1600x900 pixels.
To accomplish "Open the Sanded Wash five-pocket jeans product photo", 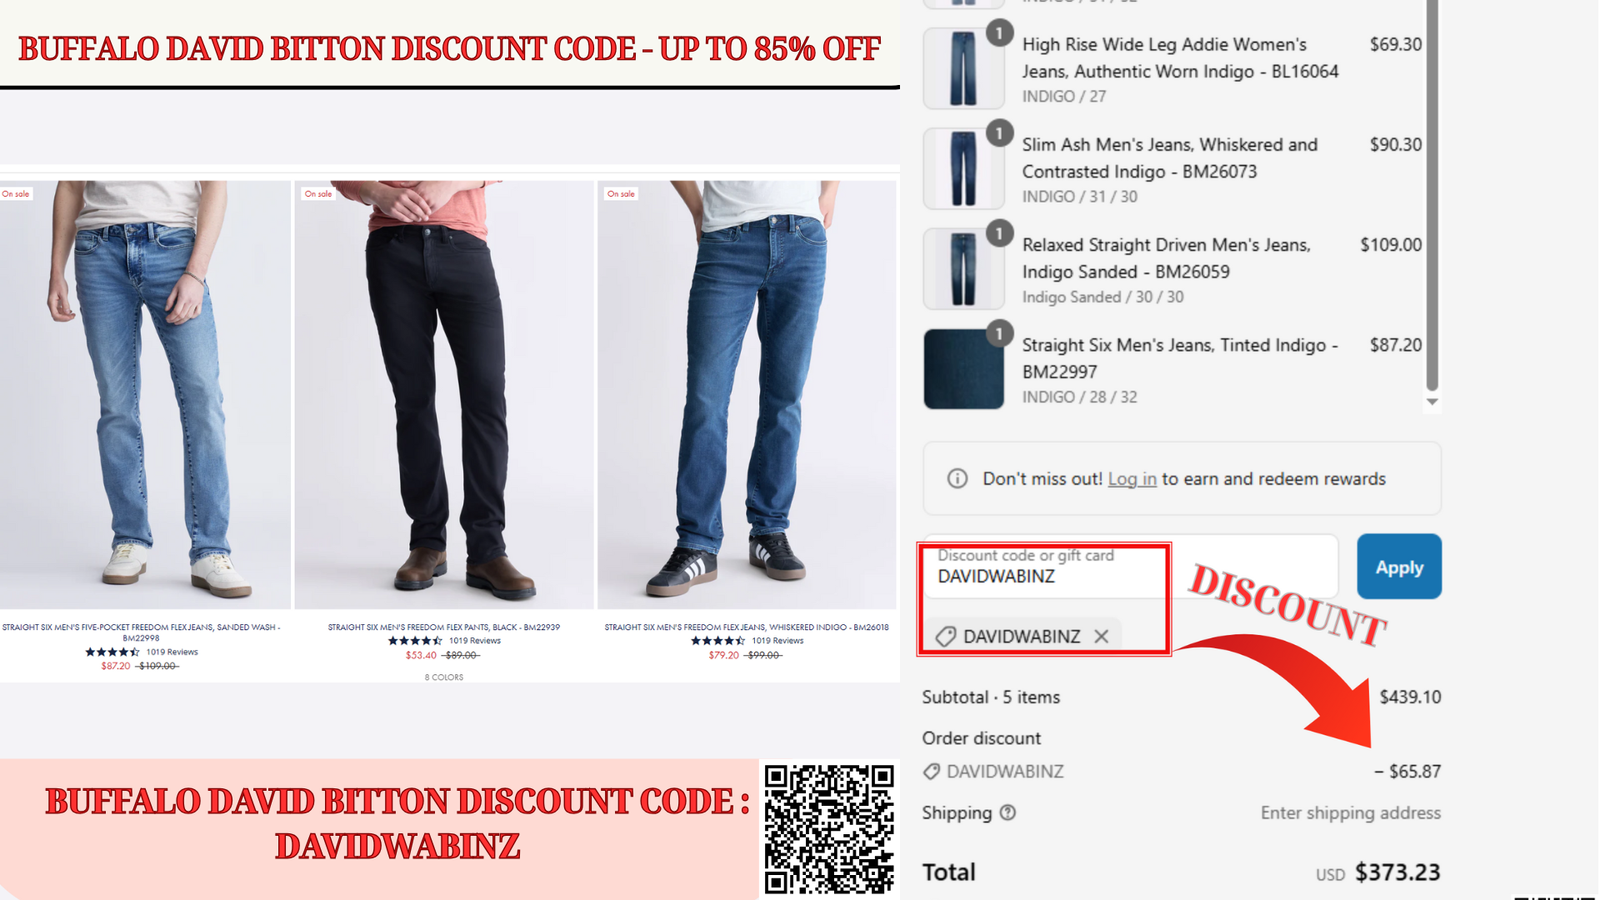I will [x=145, y=394].
